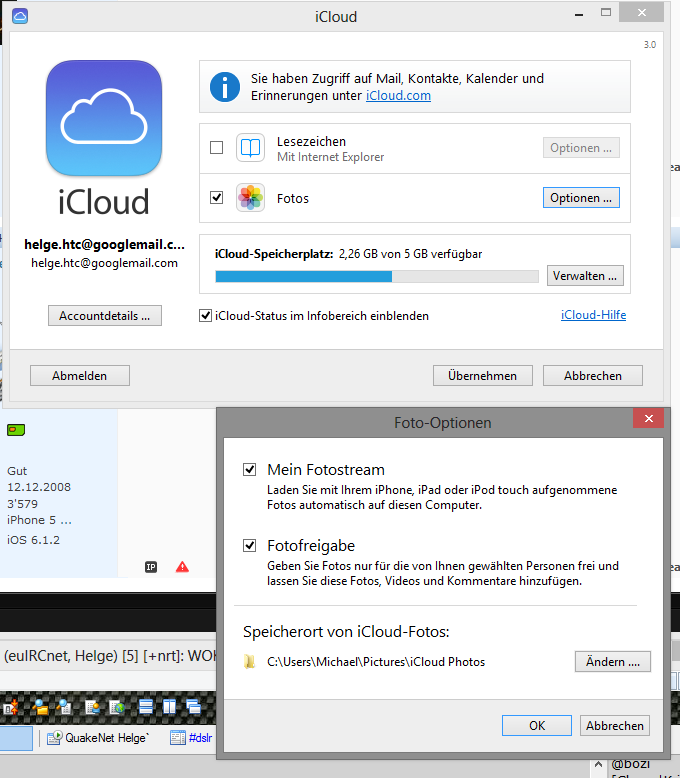This screenshot has height=778, width=680.
Task: Switch to the QuakeNet Helge` window tab
Action: 98,738
